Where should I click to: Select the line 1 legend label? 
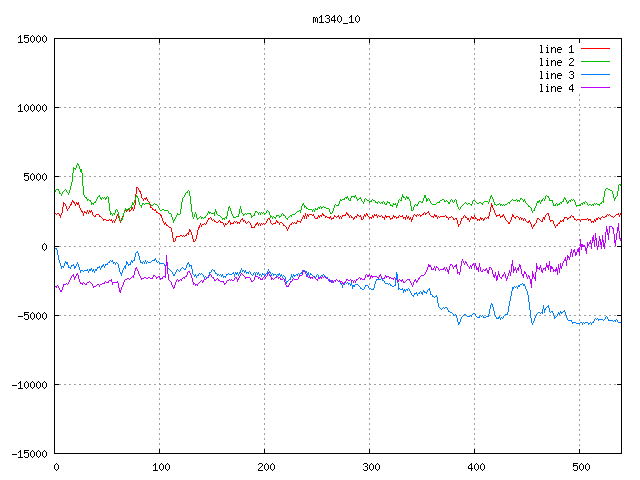coord(557,49)
